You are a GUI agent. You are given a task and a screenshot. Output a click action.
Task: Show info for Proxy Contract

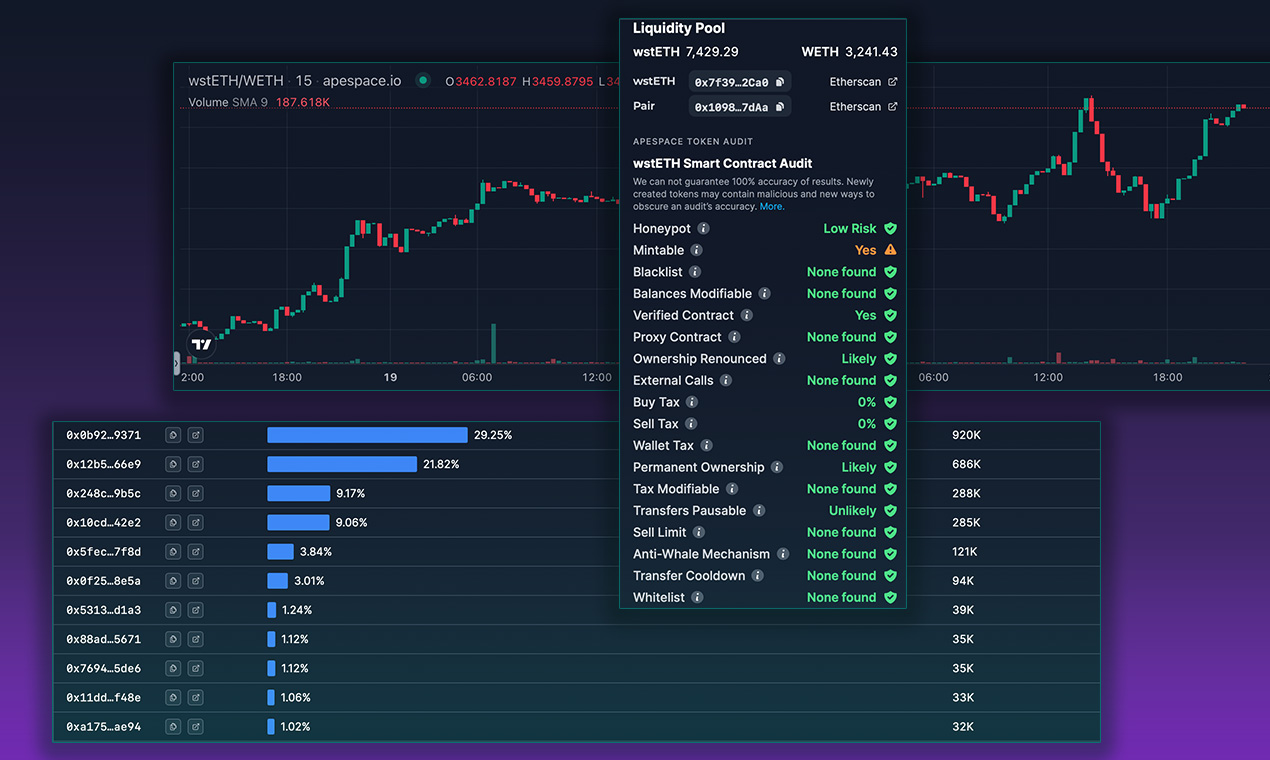tap(734, 337)
